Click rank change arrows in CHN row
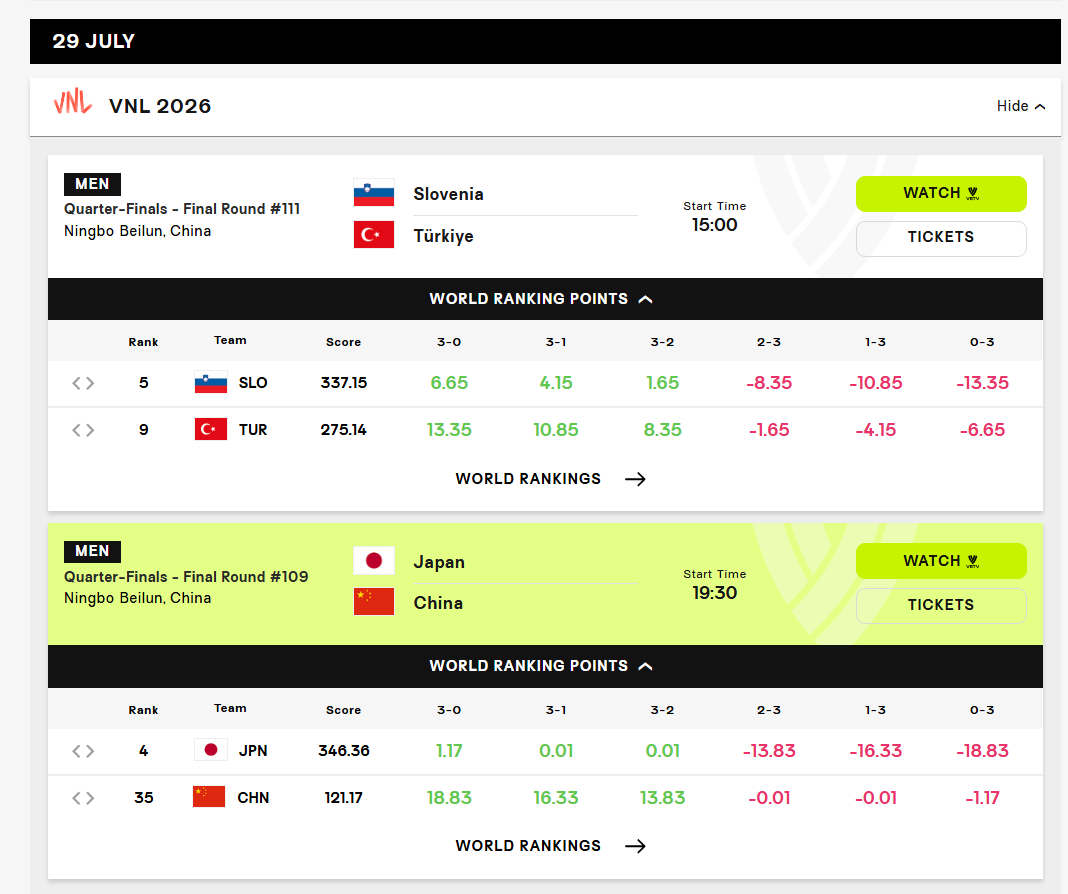 click(x=83, y=798)
